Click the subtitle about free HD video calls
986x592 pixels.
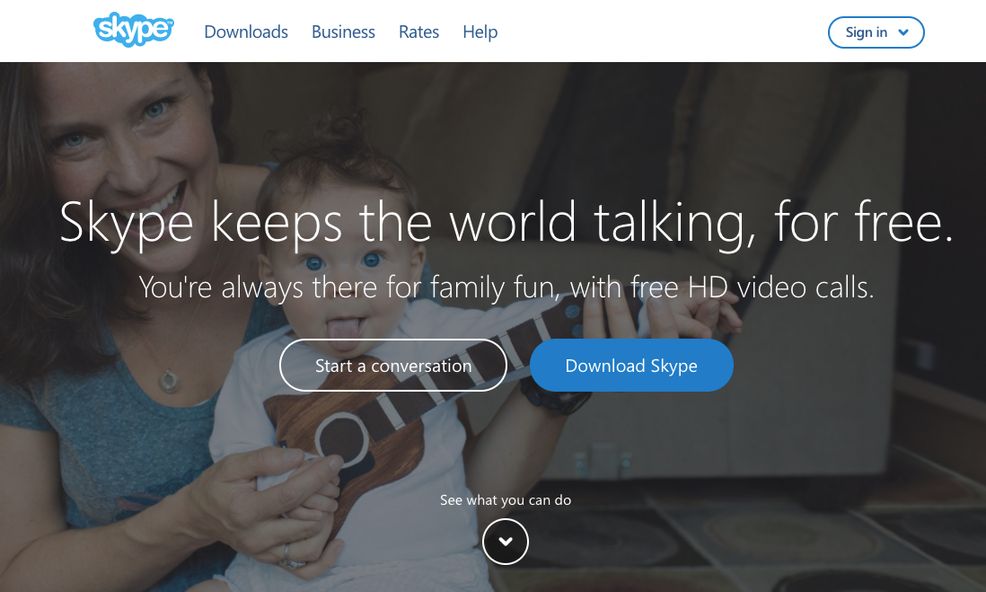(x=506, y=288)
